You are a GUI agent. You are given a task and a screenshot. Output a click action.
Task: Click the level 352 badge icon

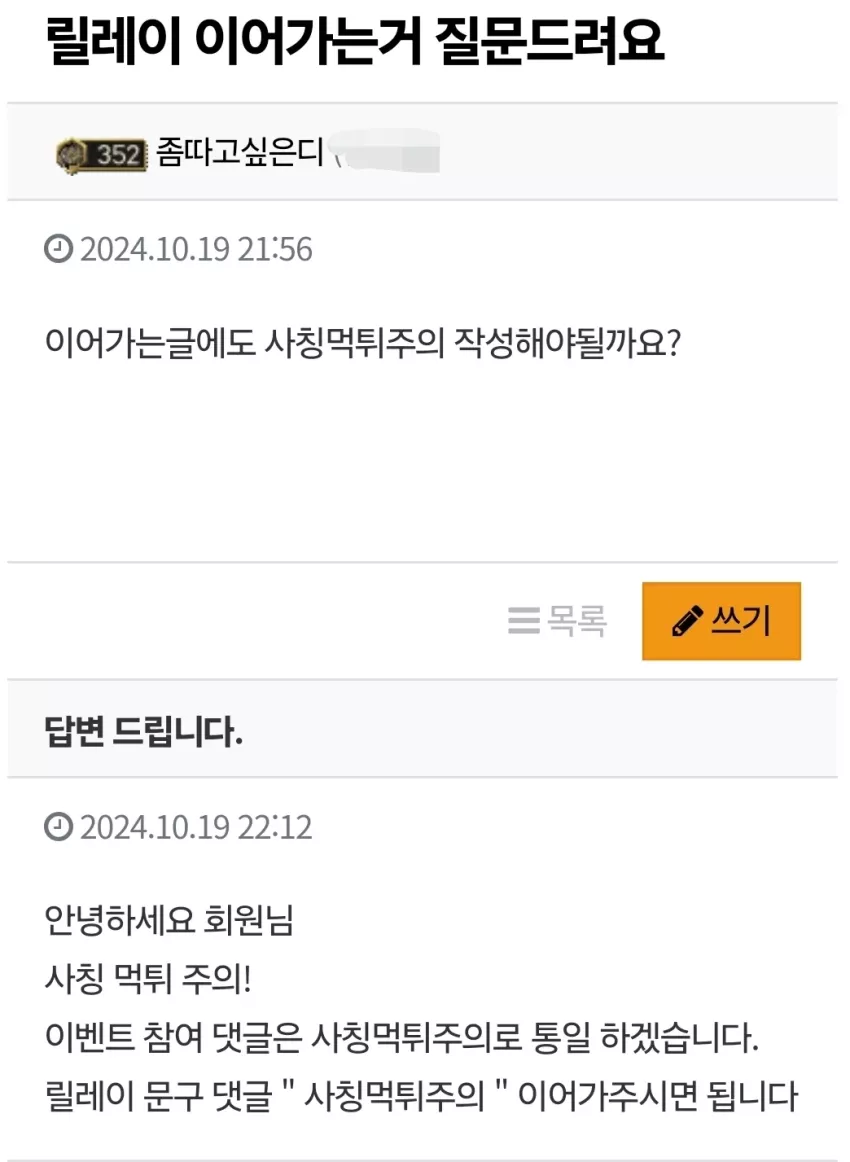coord(102,155)
